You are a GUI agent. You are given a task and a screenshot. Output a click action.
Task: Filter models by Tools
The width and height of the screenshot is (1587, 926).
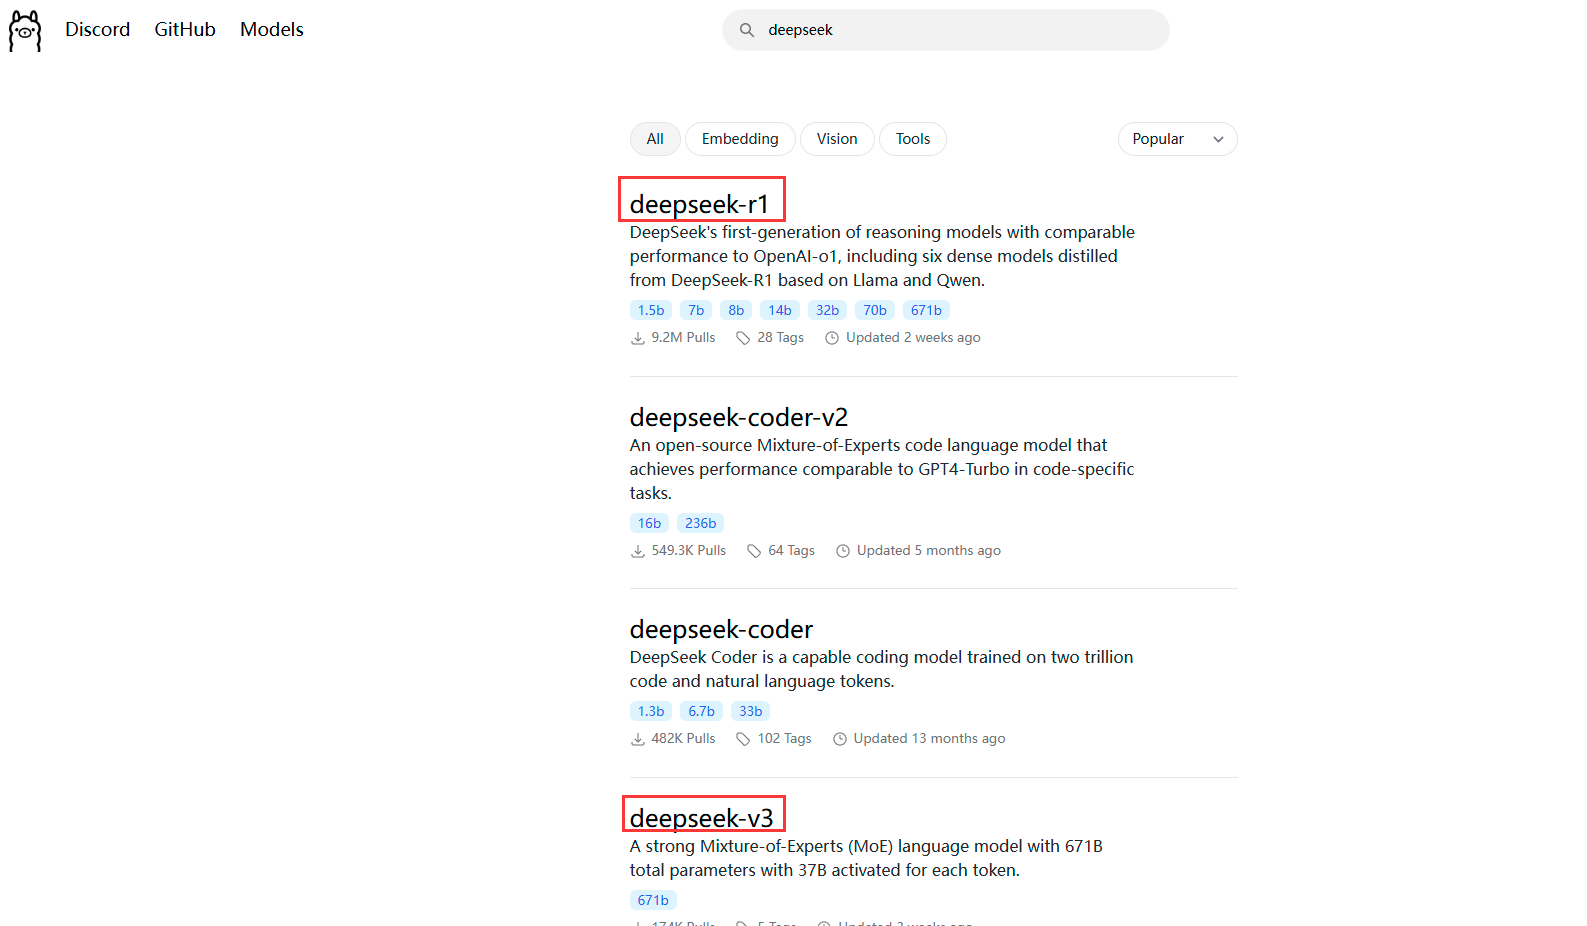point(912,139)
